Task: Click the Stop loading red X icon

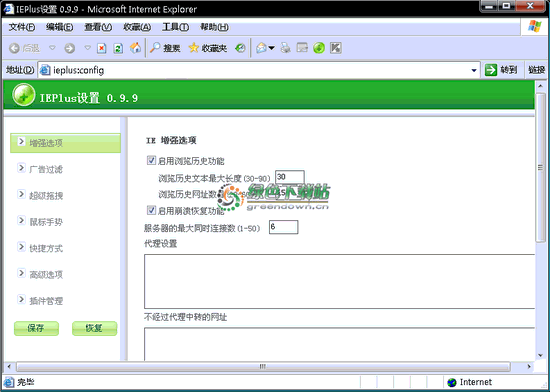Action: (x=101, y=48)
